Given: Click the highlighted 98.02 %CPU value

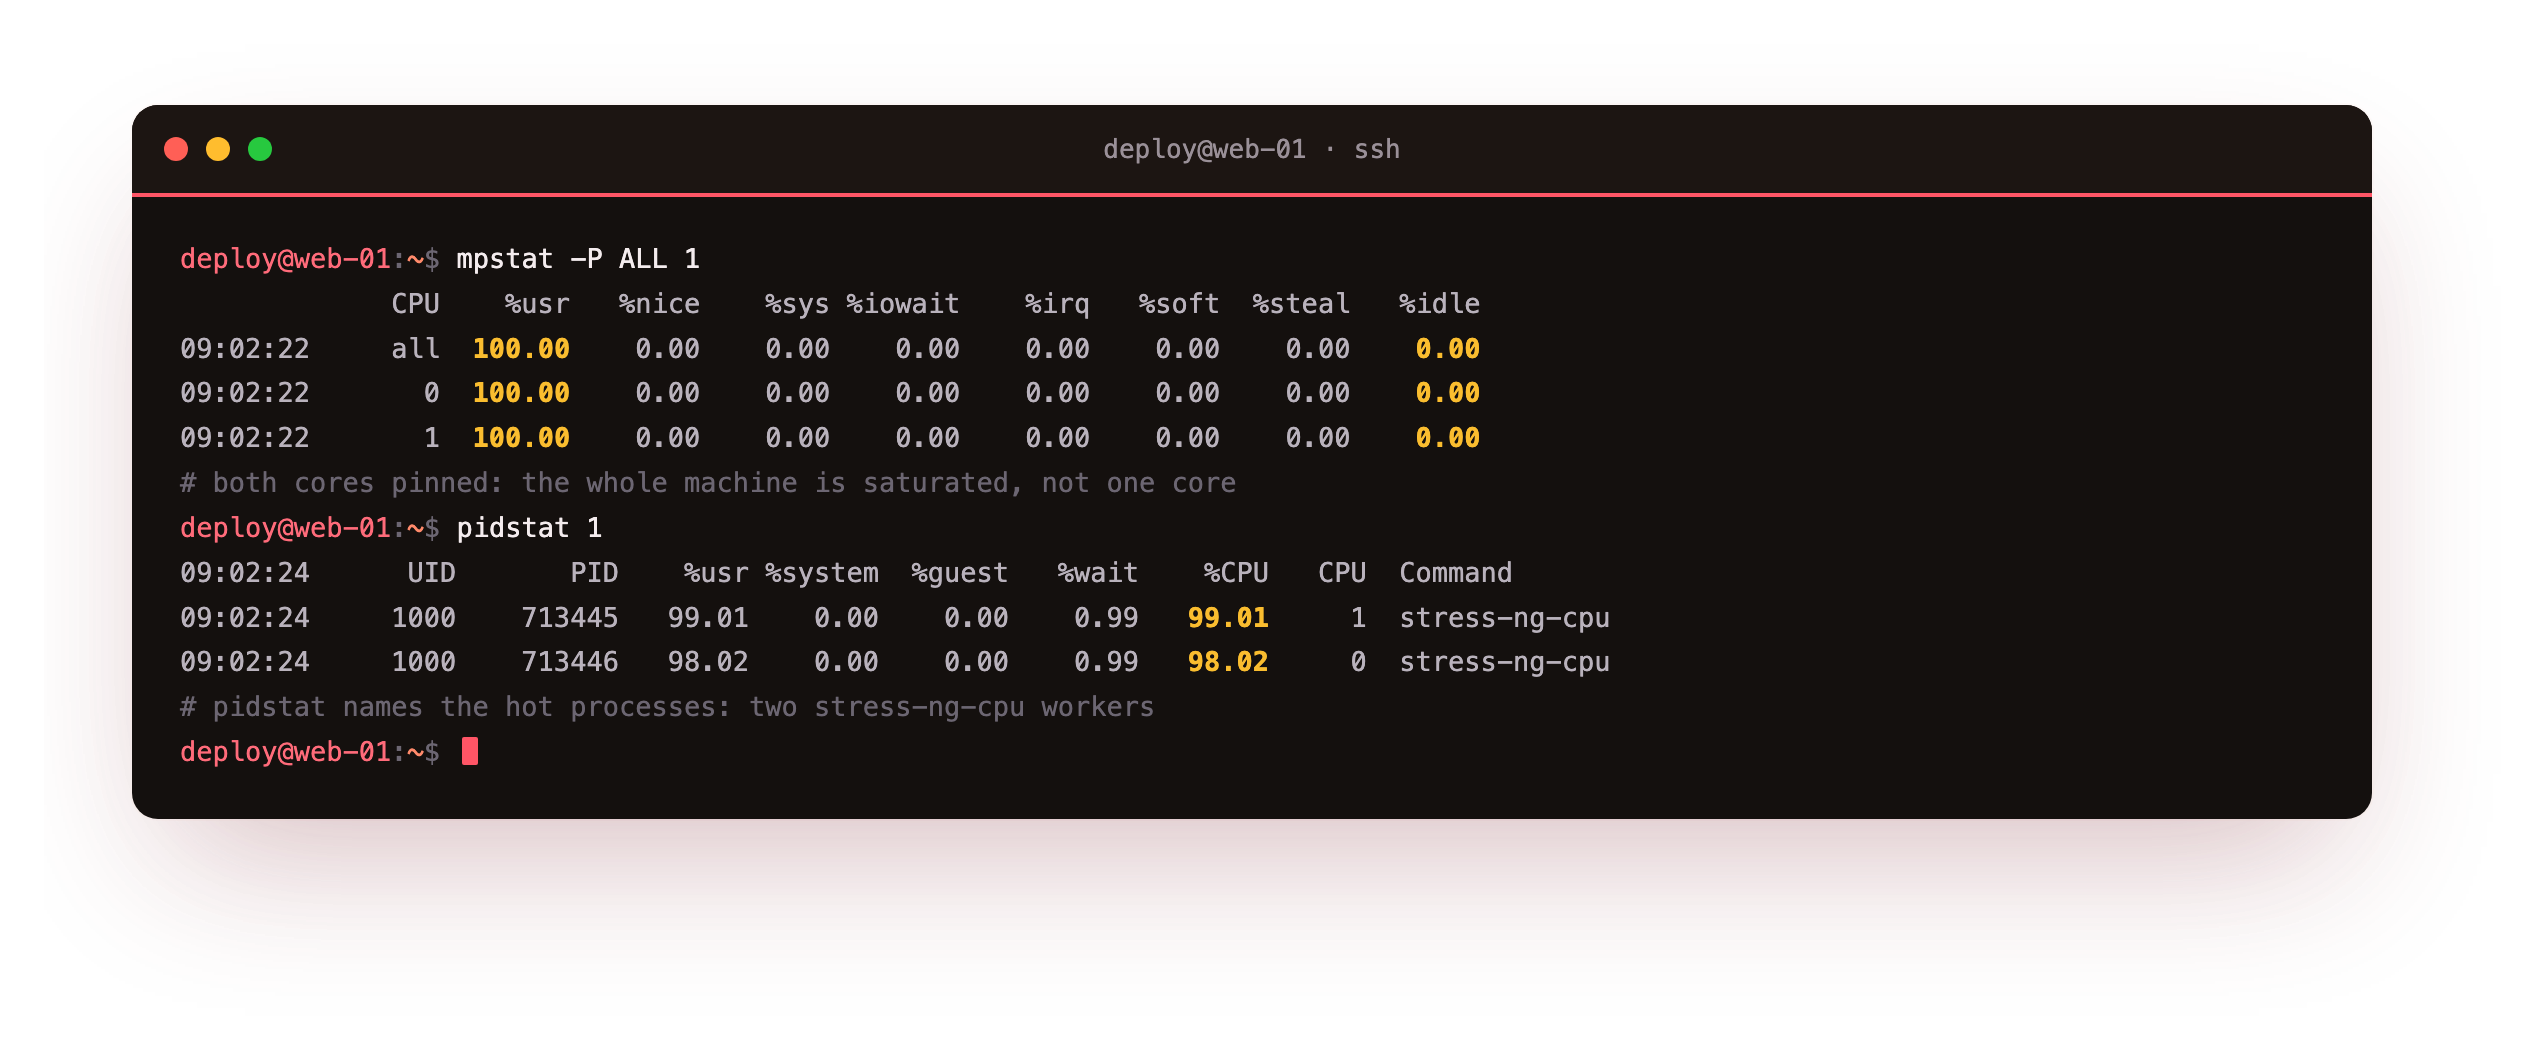Looking at the screenshot, I should tap(1228, 662).
